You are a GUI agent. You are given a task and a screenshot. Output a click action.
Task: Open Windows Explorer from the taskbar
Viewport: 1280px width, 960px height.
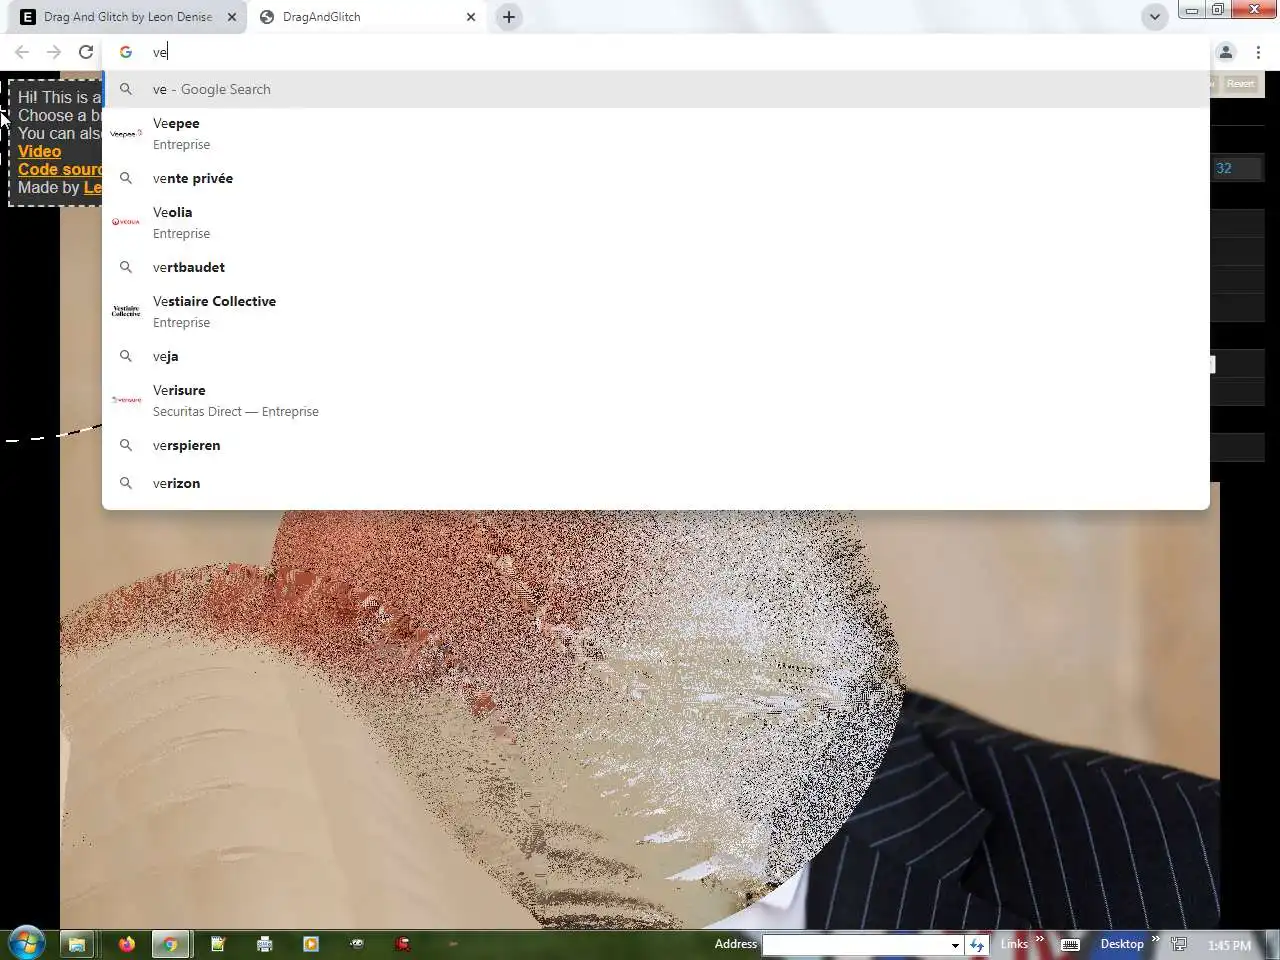(77, 944)
